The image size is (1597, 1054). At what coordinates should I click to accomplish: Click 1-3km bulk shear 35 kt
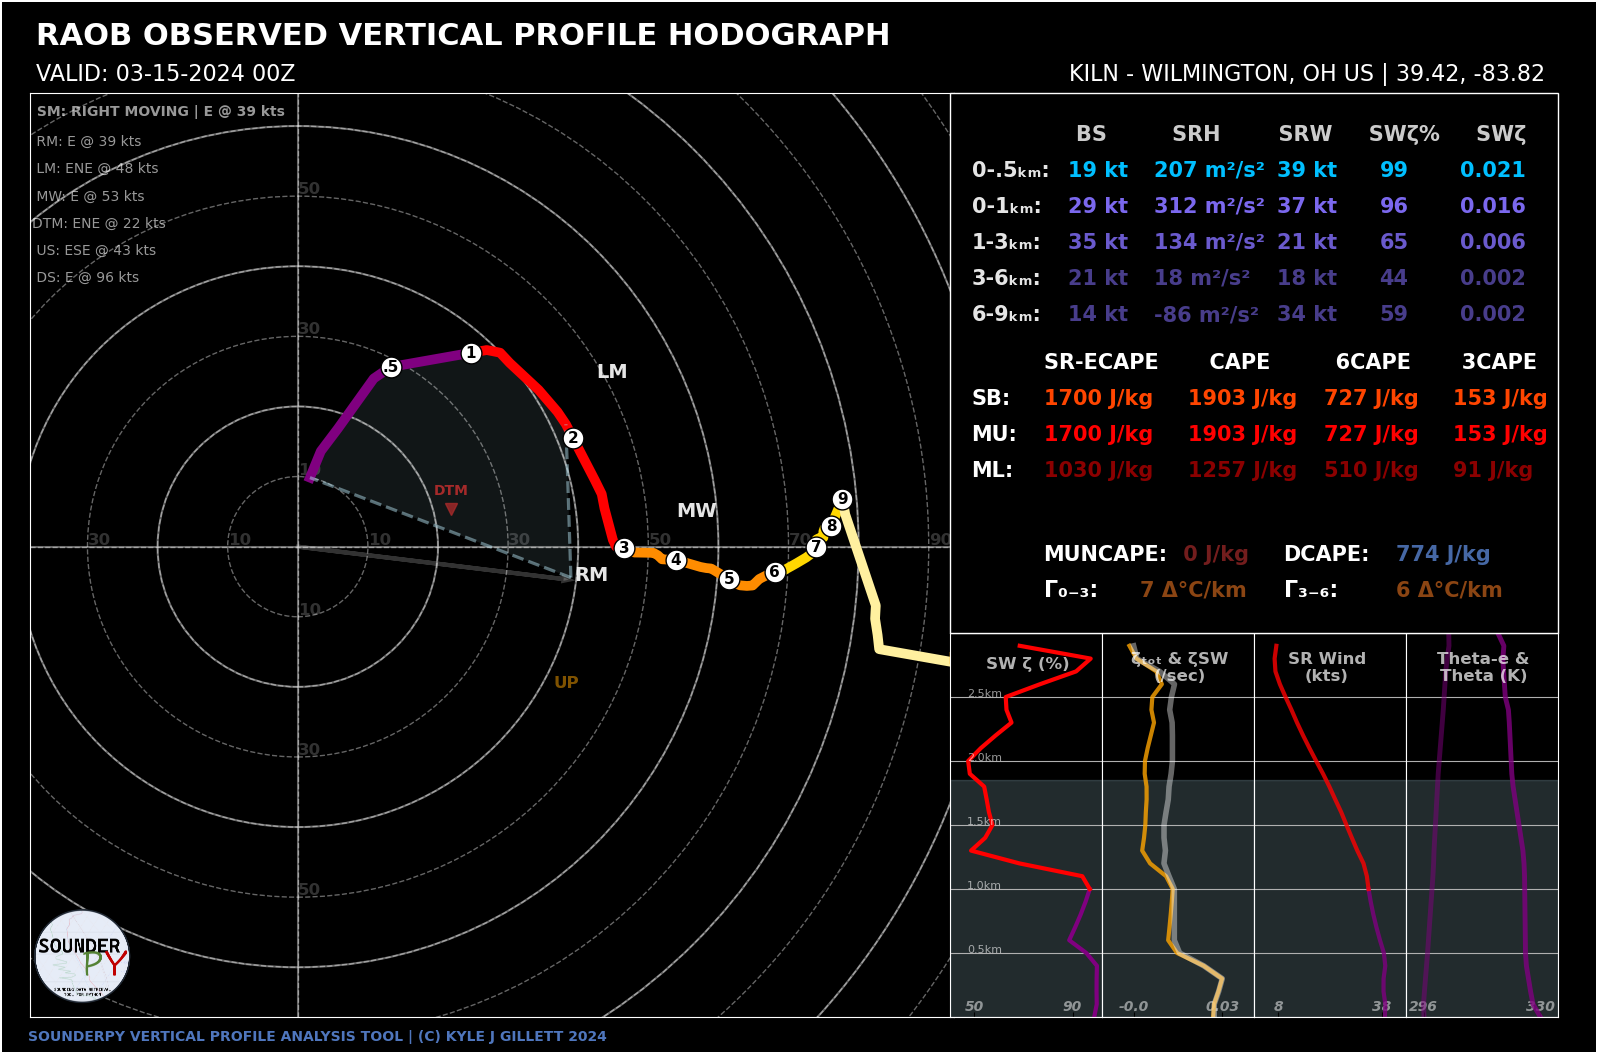[1098, 242]
